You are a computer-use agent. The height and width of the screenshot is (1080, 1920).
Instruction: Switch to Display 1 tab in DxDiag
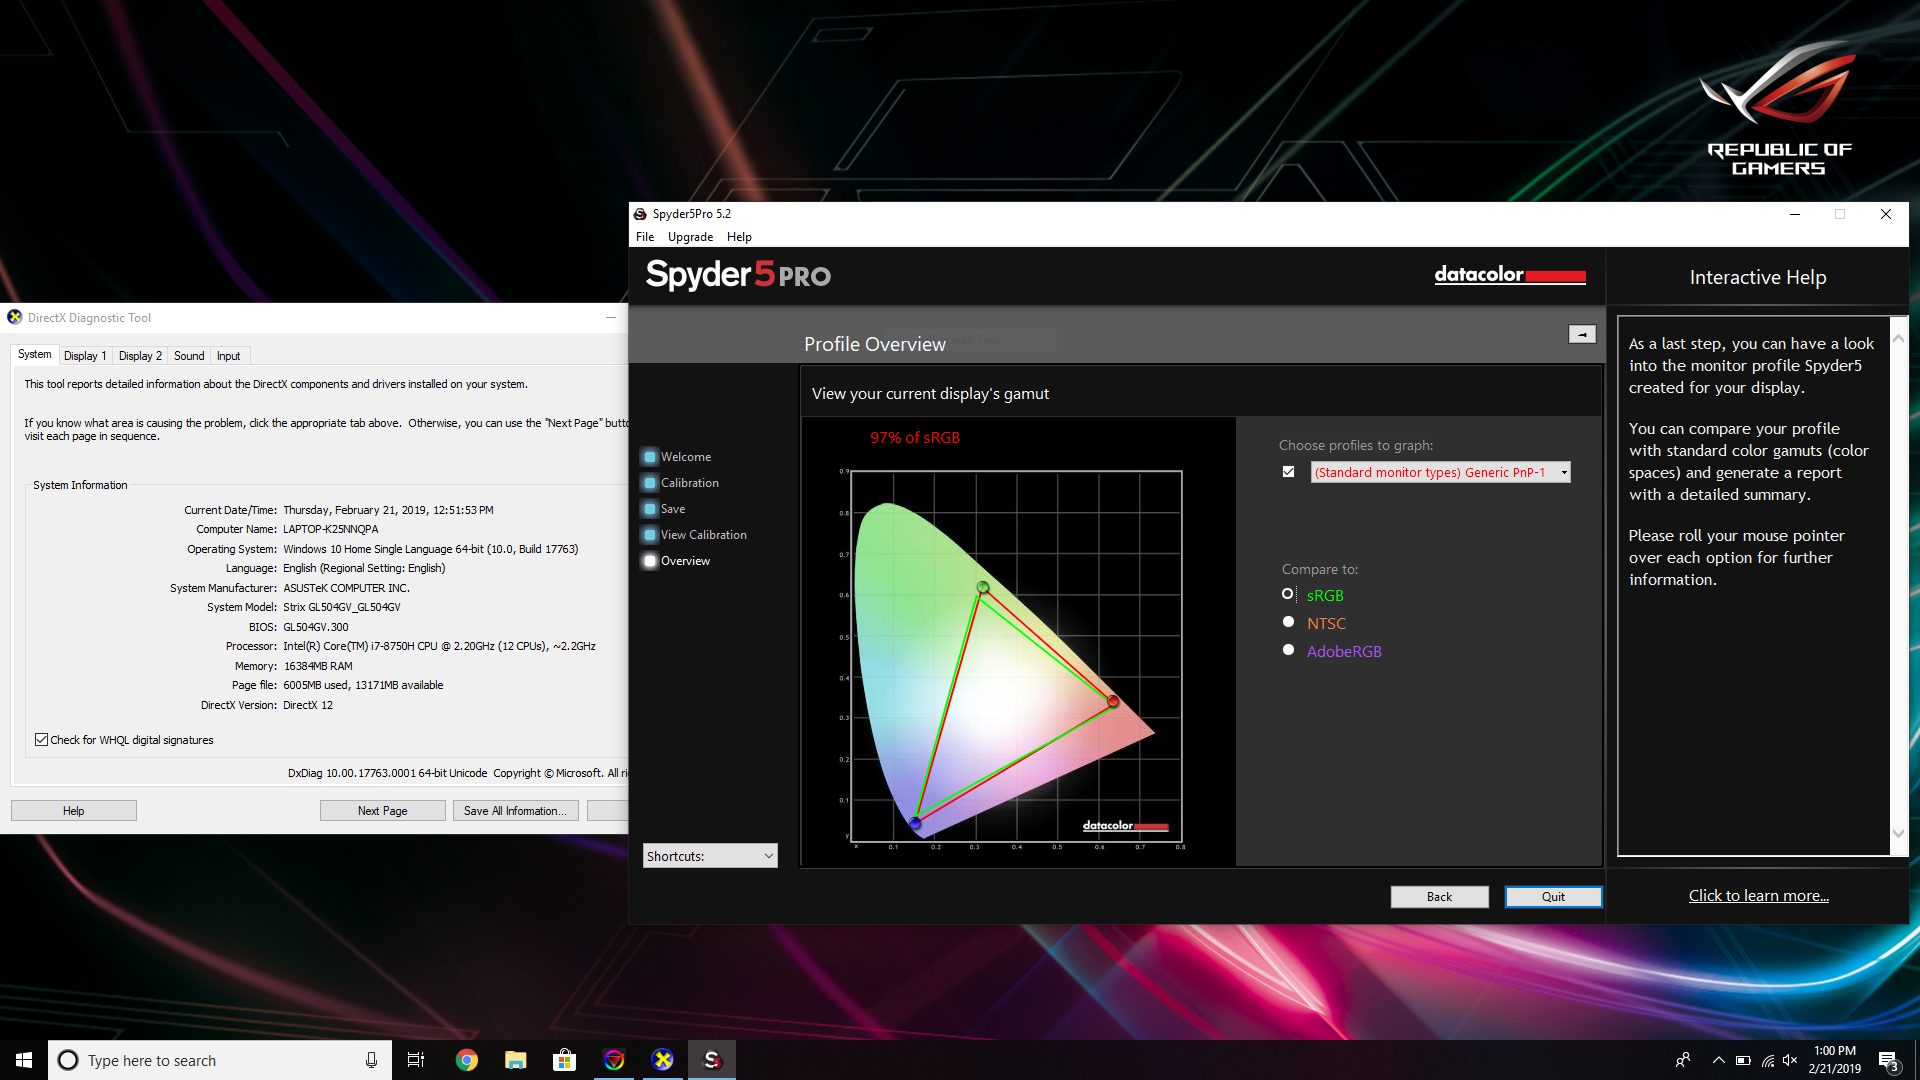click(x=85, y=356)
